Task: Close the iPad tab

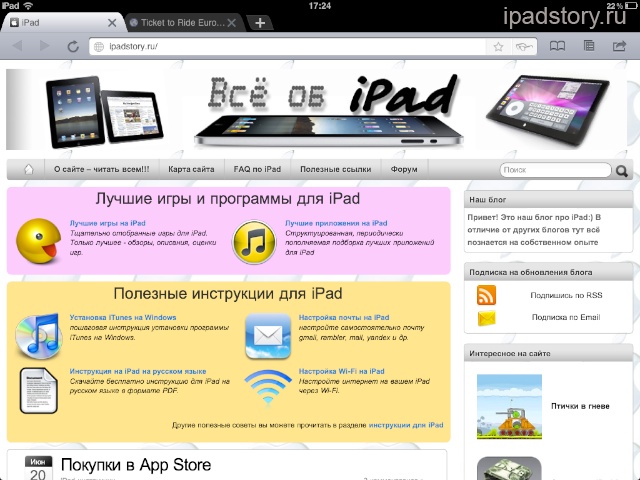Action: pos(112,23)
